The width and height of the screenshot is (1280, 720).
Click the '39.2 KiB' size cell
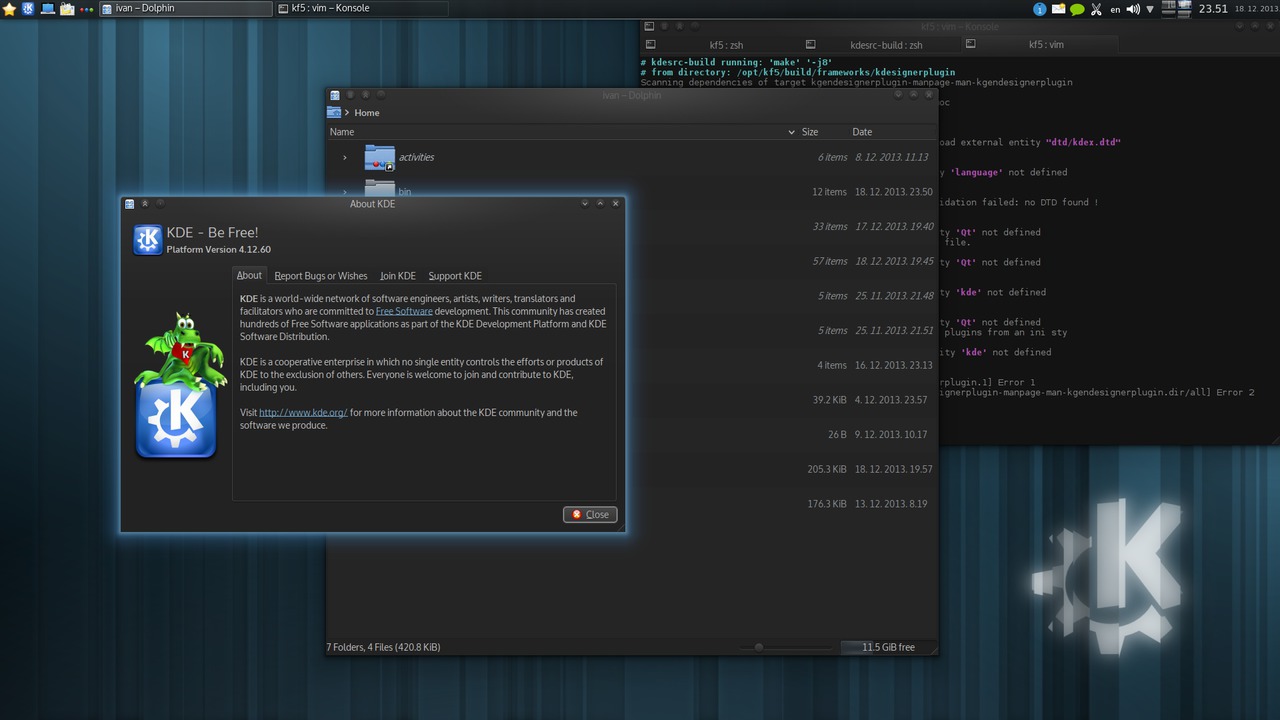coord(829,400)
